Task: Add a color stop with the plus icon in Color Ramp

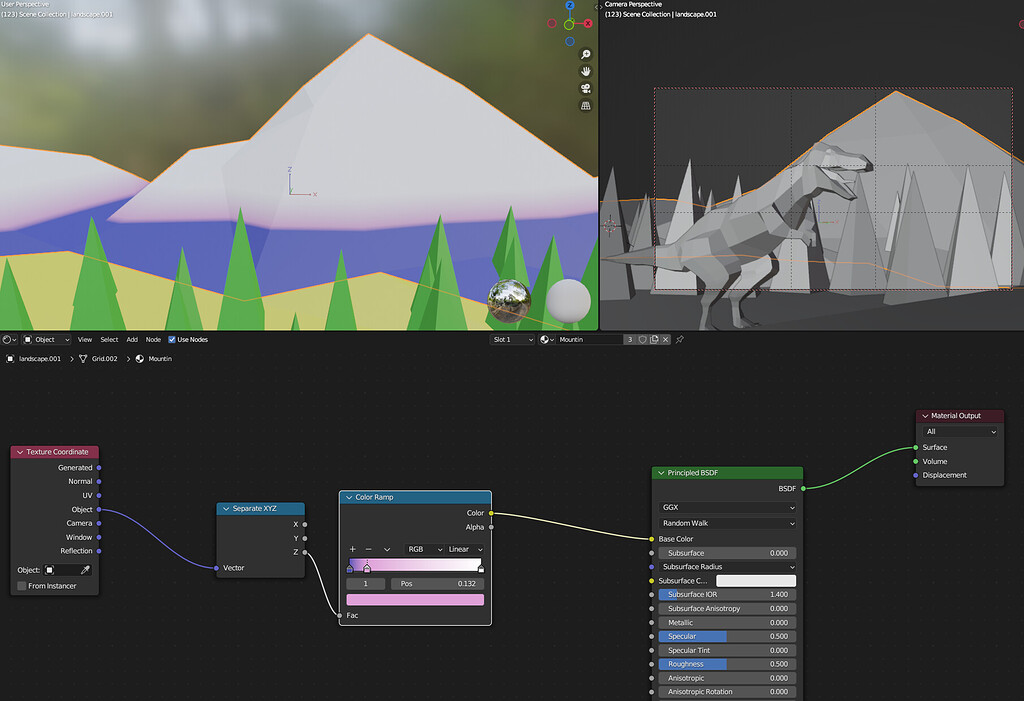Action: (x=351, y=549)
